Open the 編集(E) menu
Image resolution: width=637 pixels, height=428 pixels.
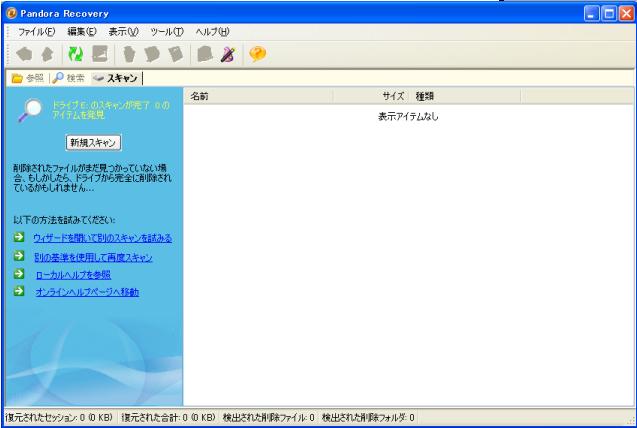82,32
